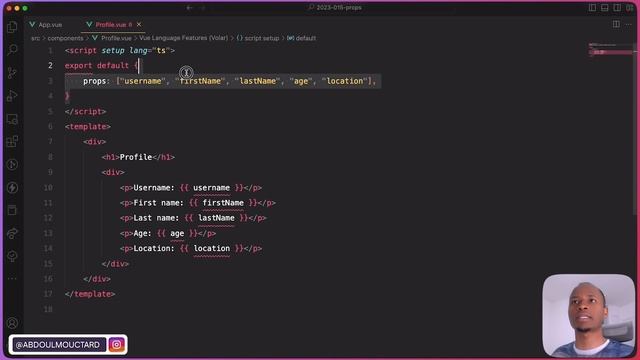This screenshot has height=360, width=640.
Task: Click the Profile.vue breadcrumb
Action: [112, 38]
